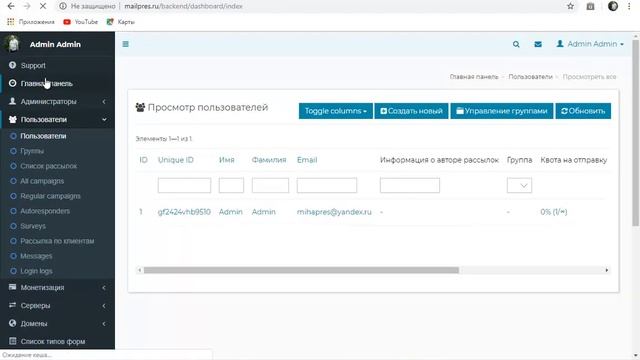The width and height of the screenshot is (640, 360).
Task: Open the Toggle columns dropdown
Action: point(336,111)
